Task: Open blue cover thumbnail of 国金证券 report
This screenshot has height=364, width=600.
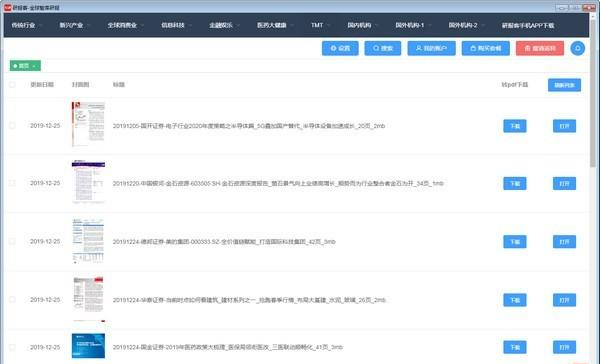Action: tap(88, 346)
